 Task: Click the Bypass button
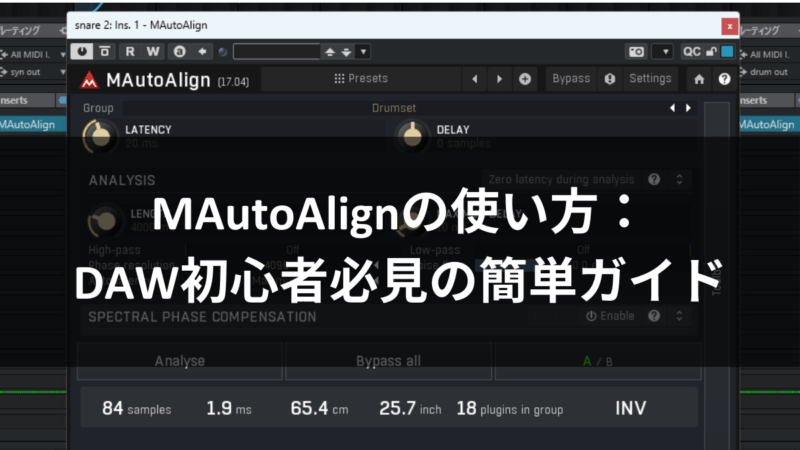pyautogui.click(x=571, y=79)
